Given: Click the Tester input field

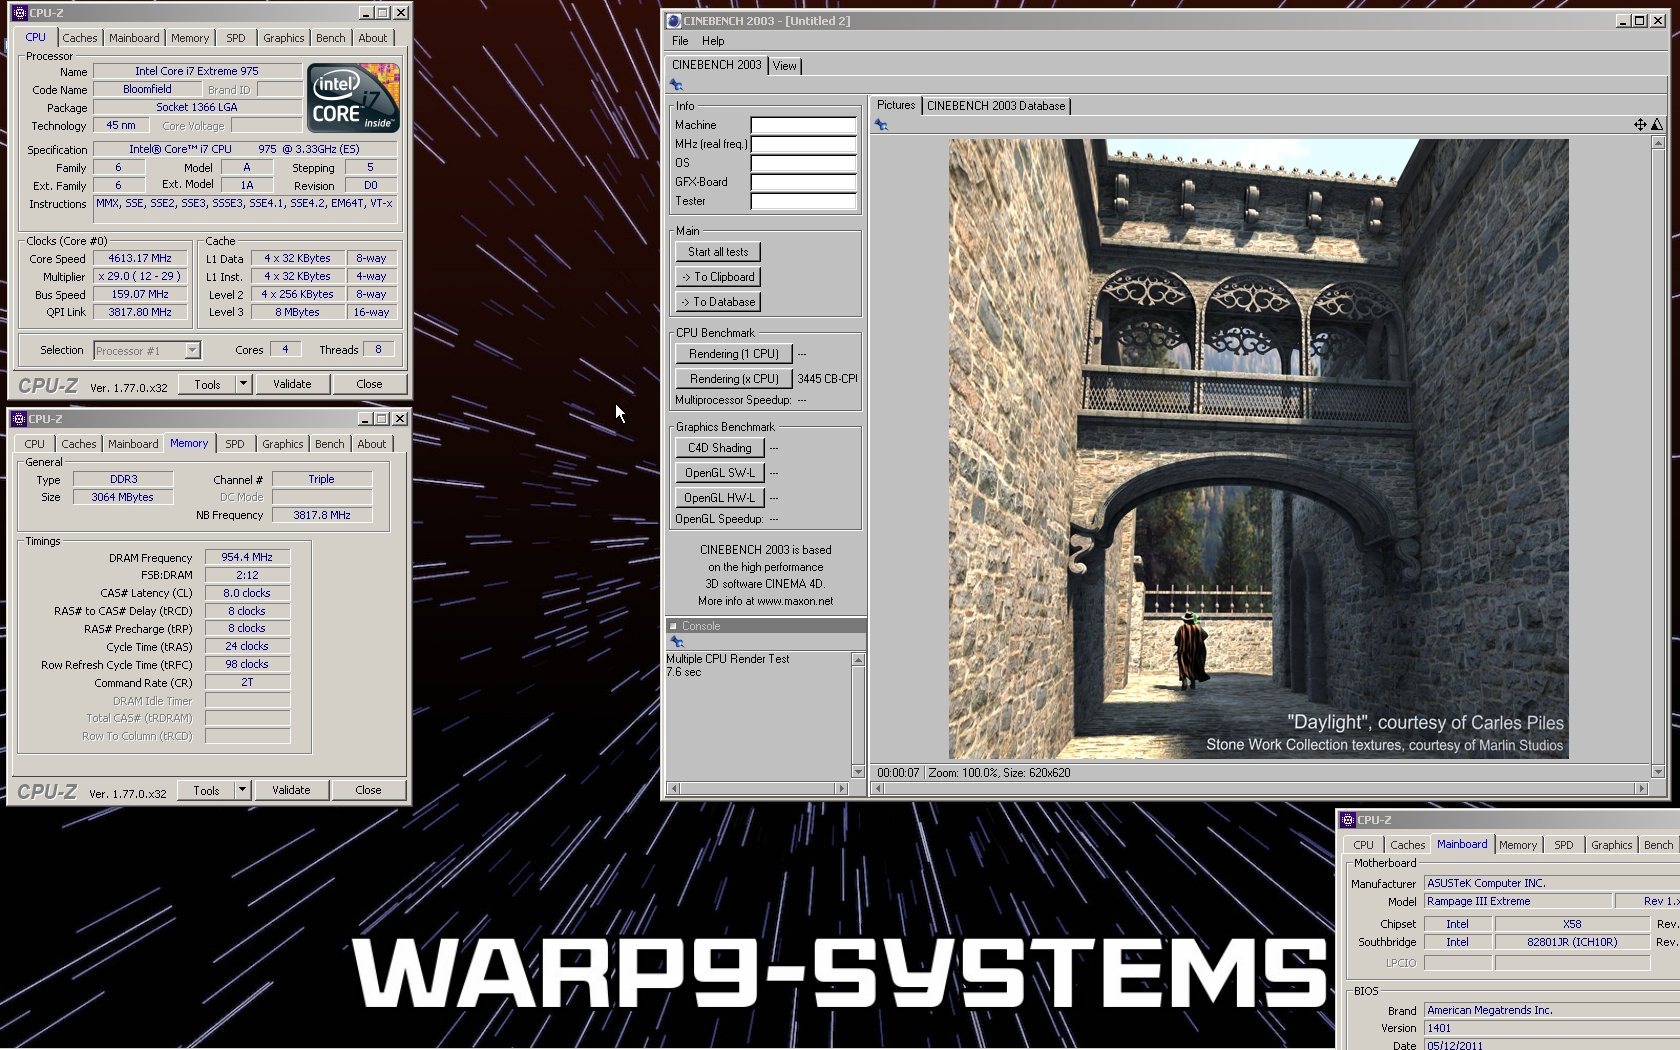Looking at the screenshot, I should (x=803, y=201).
